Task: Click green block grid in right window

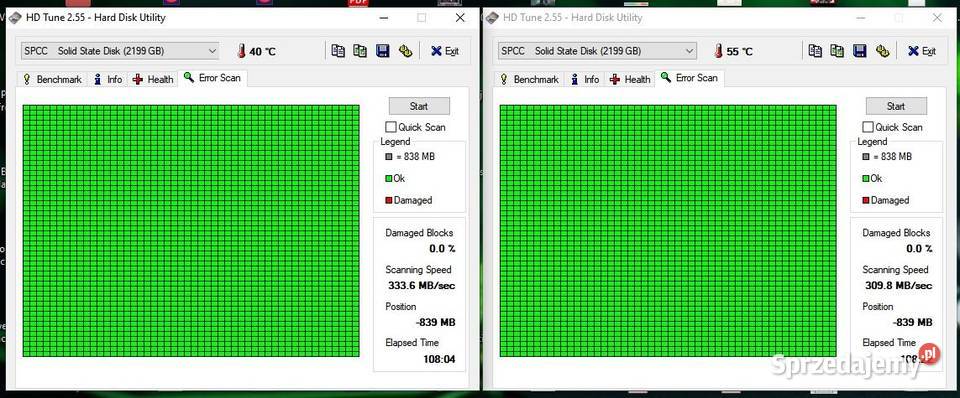Action: (x=668, y=231)
